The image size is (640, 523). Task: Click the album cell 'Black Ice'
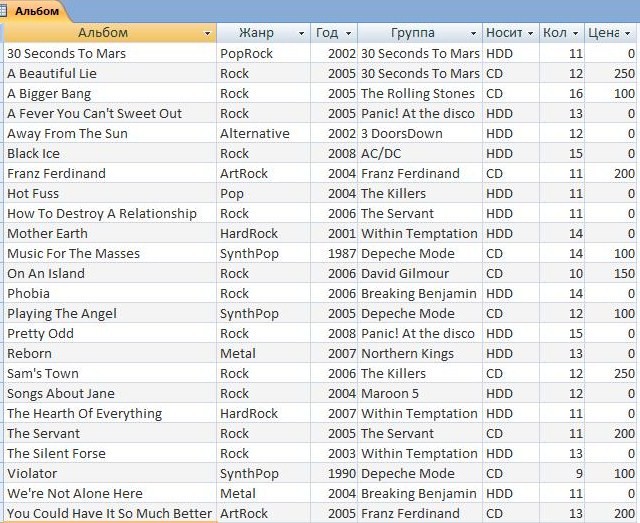point(110,154)
